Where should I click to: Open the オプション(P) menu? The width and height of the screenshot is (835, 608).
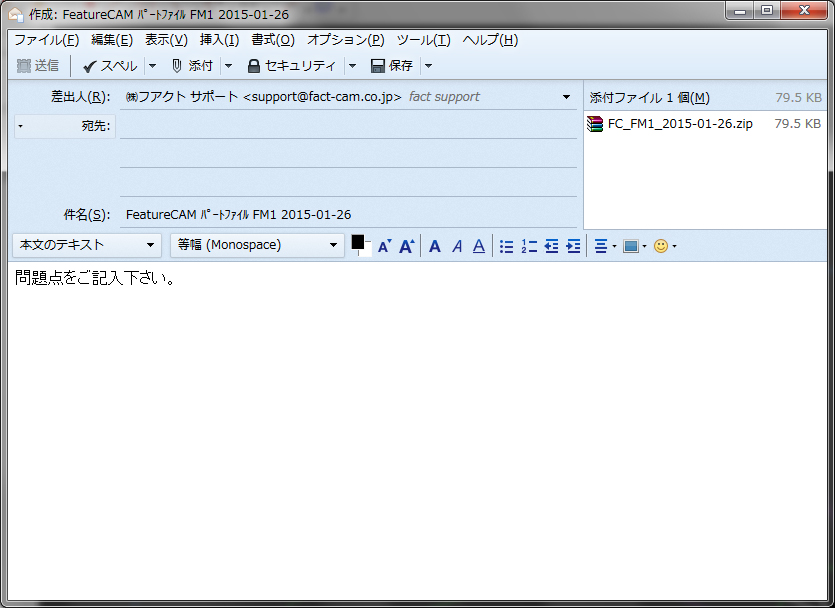click(x=346, y=40)
